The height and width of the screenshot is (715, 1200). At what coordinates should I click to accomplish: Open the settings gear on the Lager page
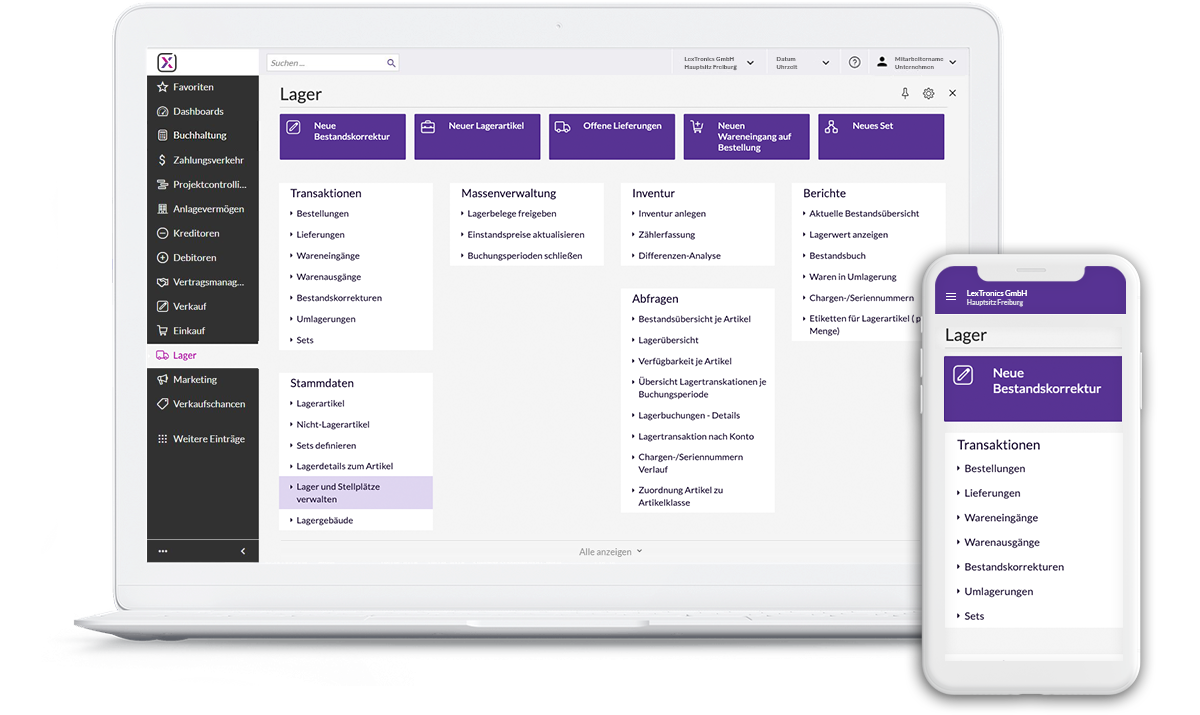pos(928,93)
